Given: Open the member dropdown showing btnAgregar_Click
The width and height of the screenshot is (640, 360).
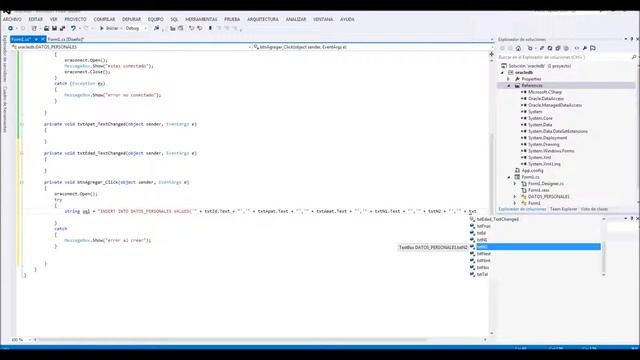Looking at the screenshot, I should tap(371, 47).
